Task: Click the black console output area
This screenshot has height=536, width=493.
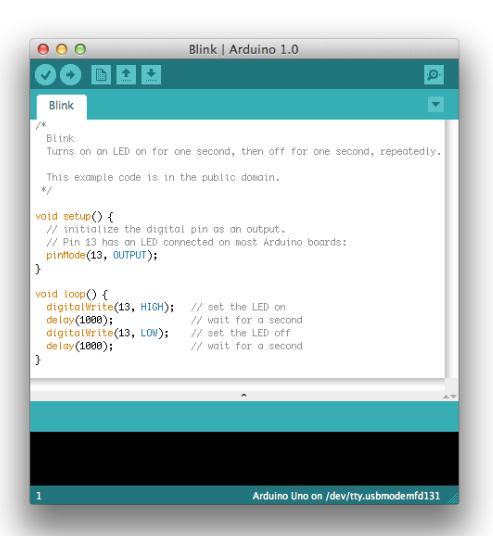Action: [244, 458]
